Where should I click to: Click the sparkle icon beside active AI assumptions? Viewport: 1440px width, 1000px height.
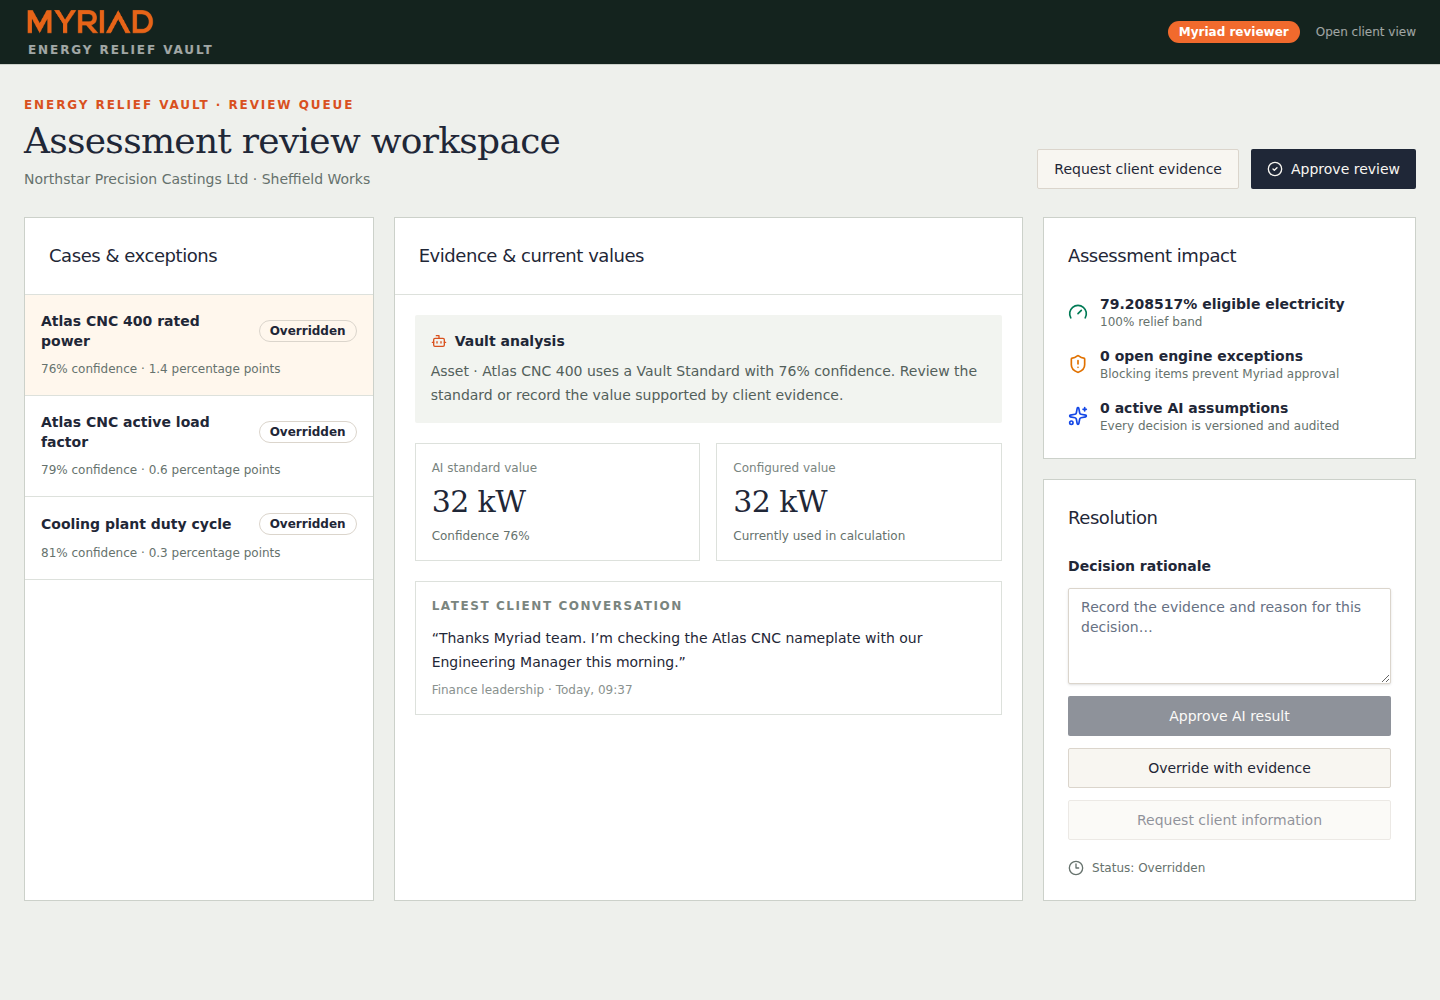tap(1078, 416)
